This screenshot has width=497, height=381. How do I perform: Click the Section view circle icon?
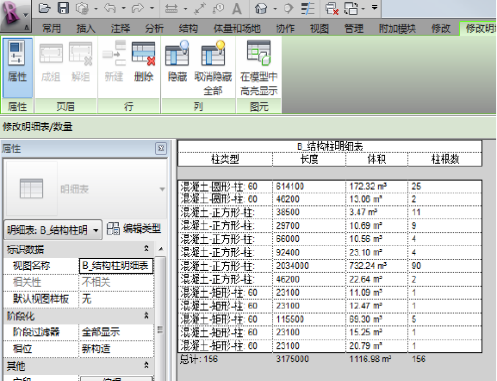coord(288,8)
